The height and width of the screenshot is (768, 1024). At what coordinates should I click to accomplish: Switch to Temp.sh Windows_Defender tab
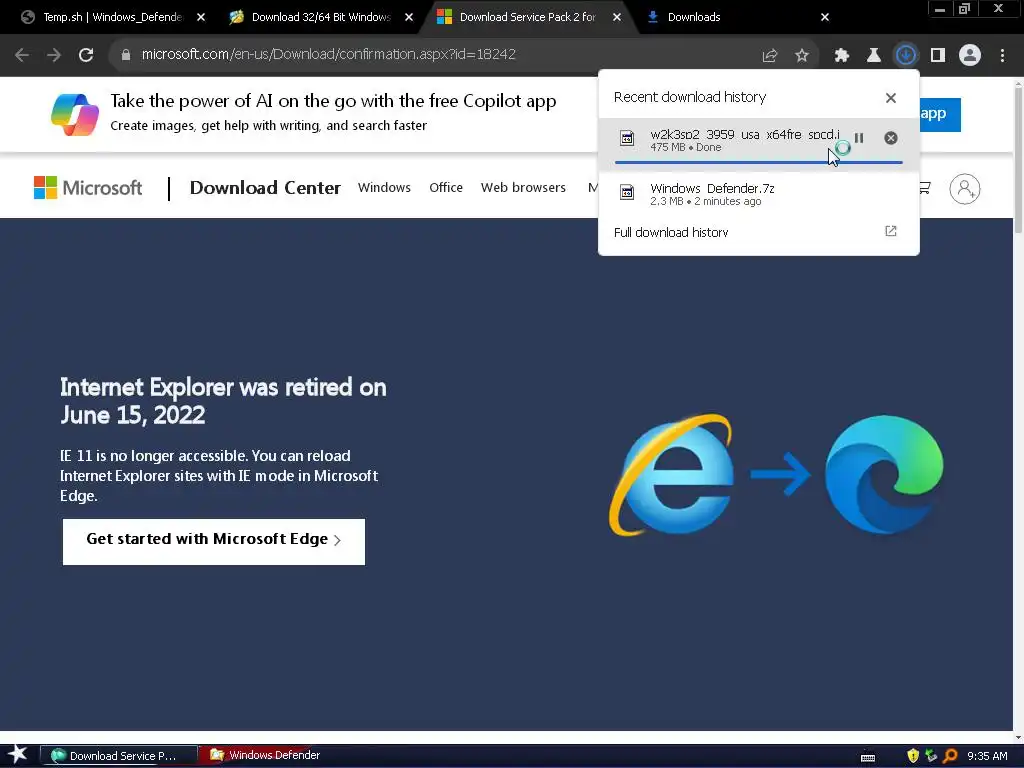coord(112,18)
